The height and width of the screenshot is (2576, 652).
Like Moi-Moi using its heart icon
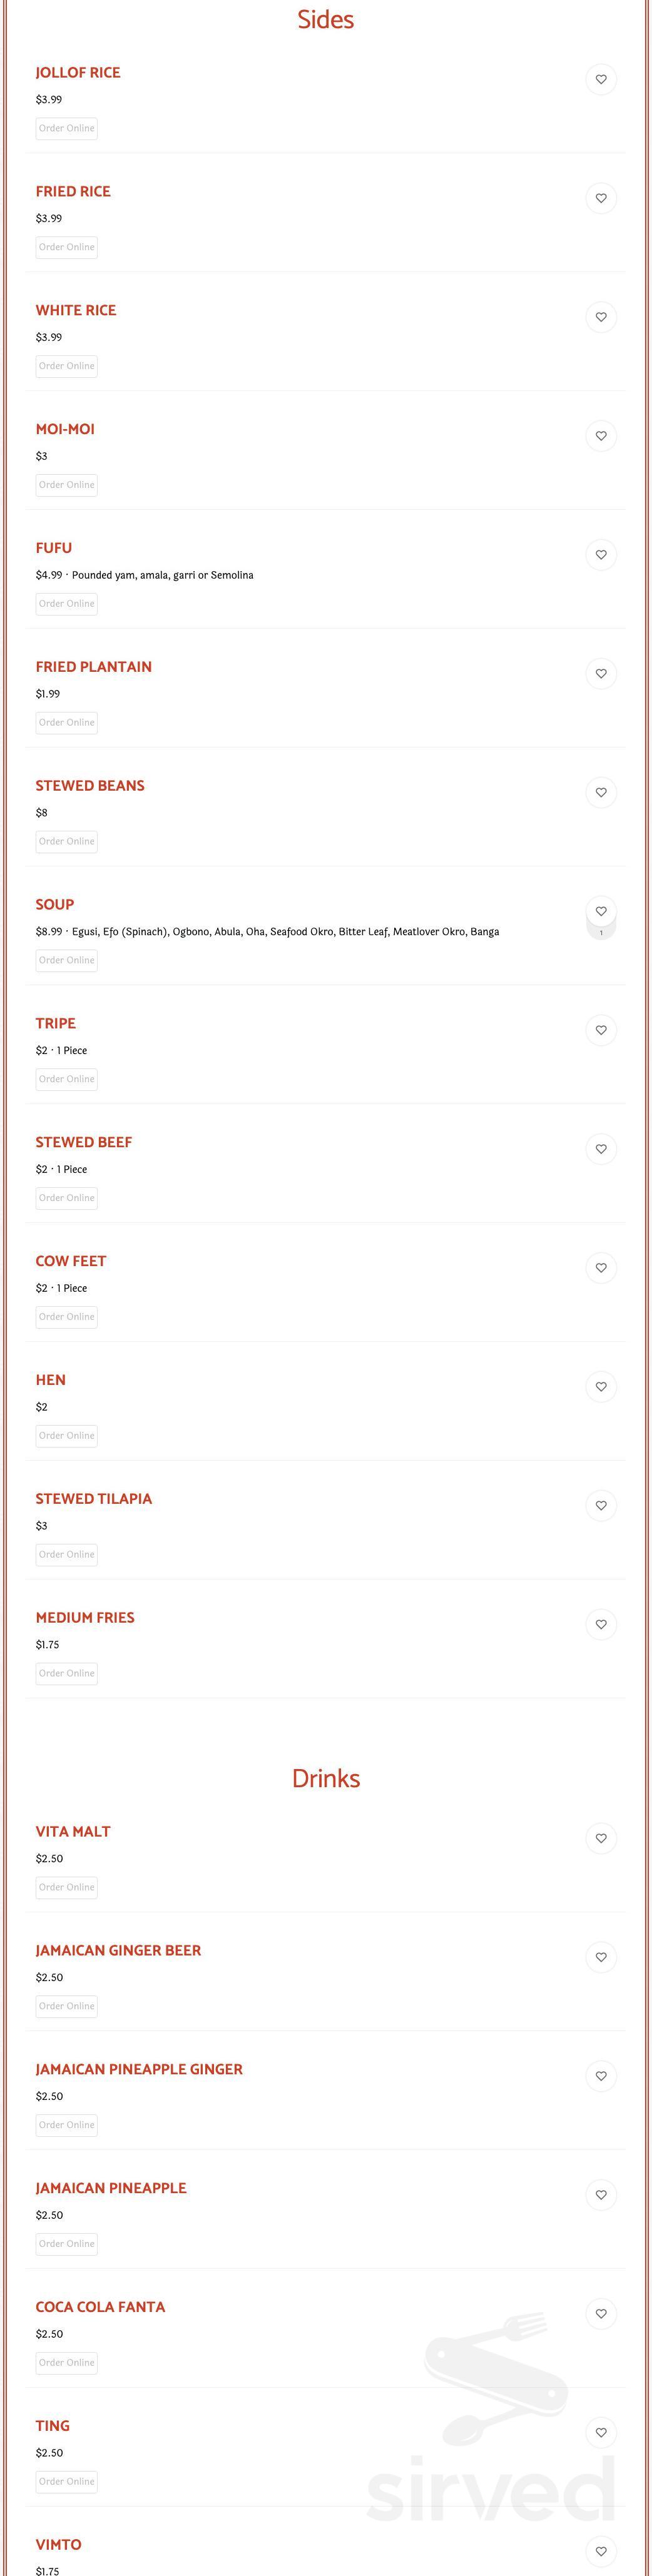[601, 436]
